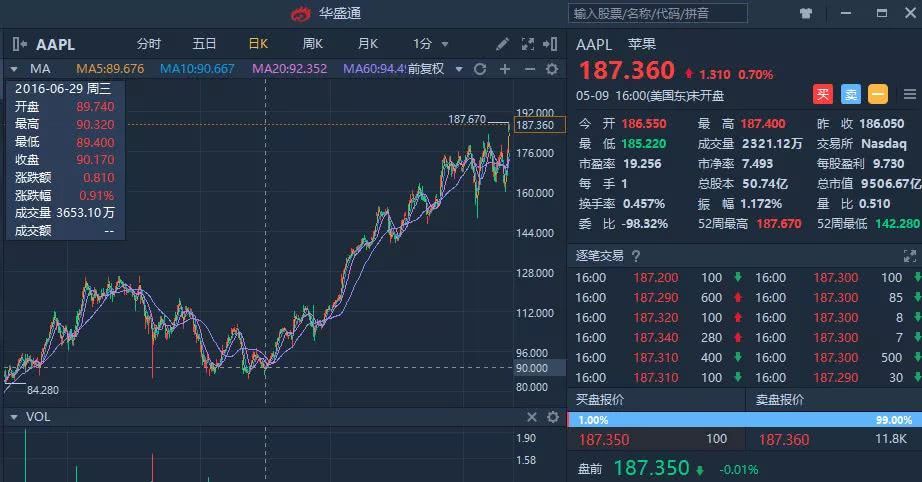Switch to the 分时 intraday tab
This screenshot has width=922, height=482.
coord(149,44)
